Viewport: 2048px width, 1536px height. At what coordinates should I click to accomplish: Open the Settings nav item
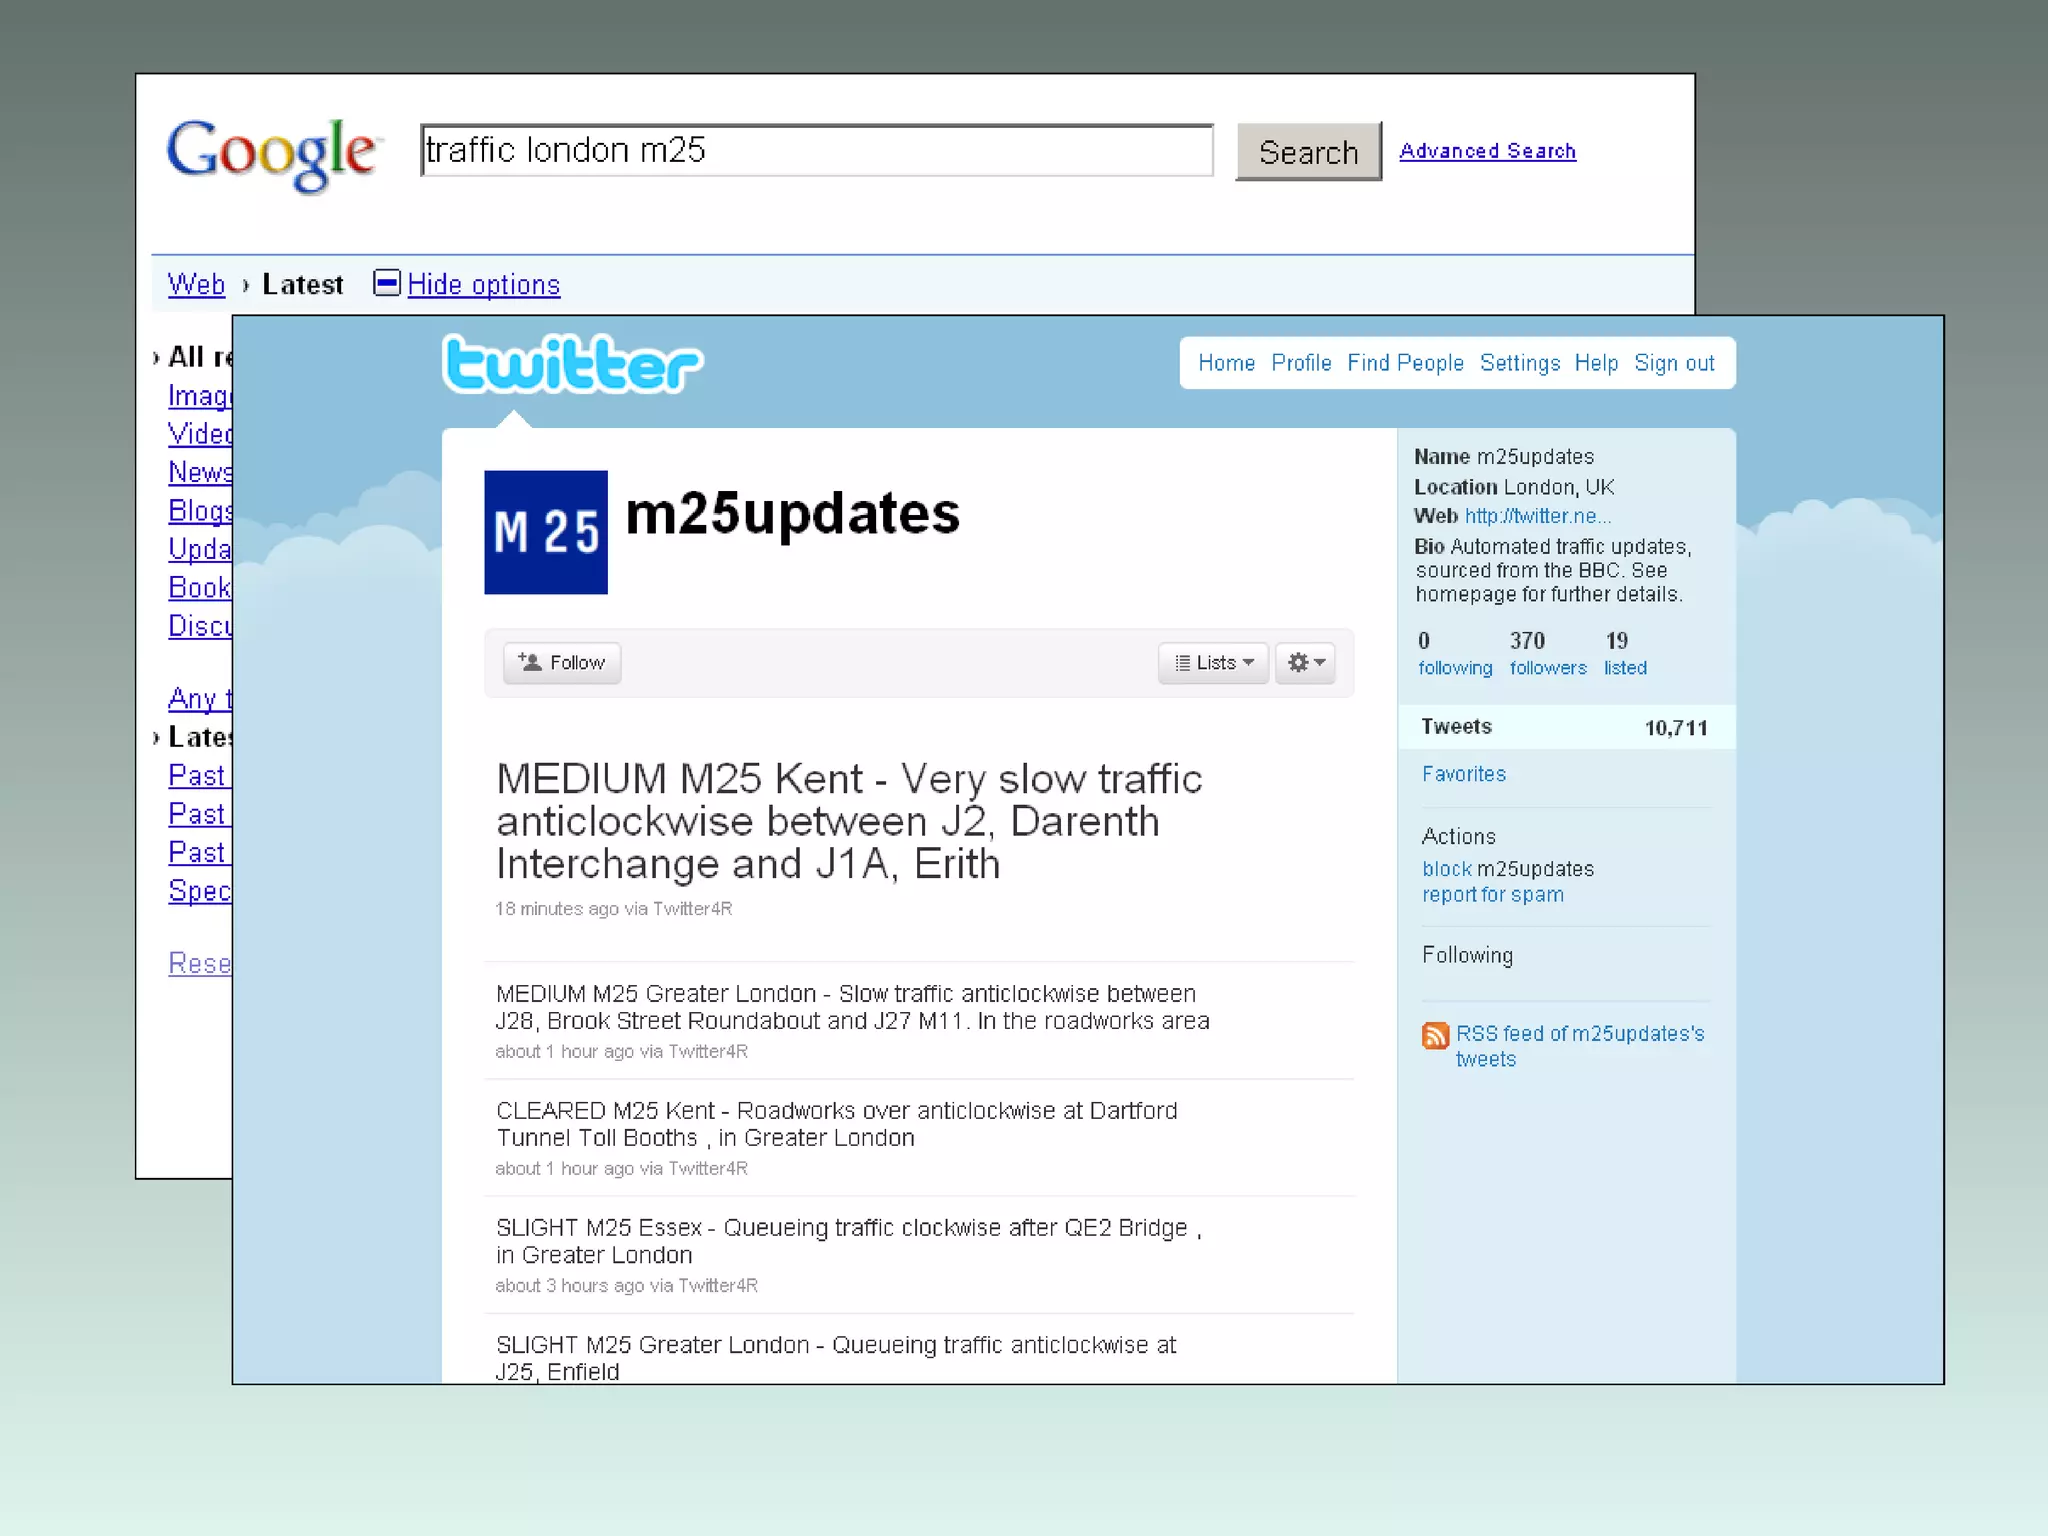[1519, 363]
